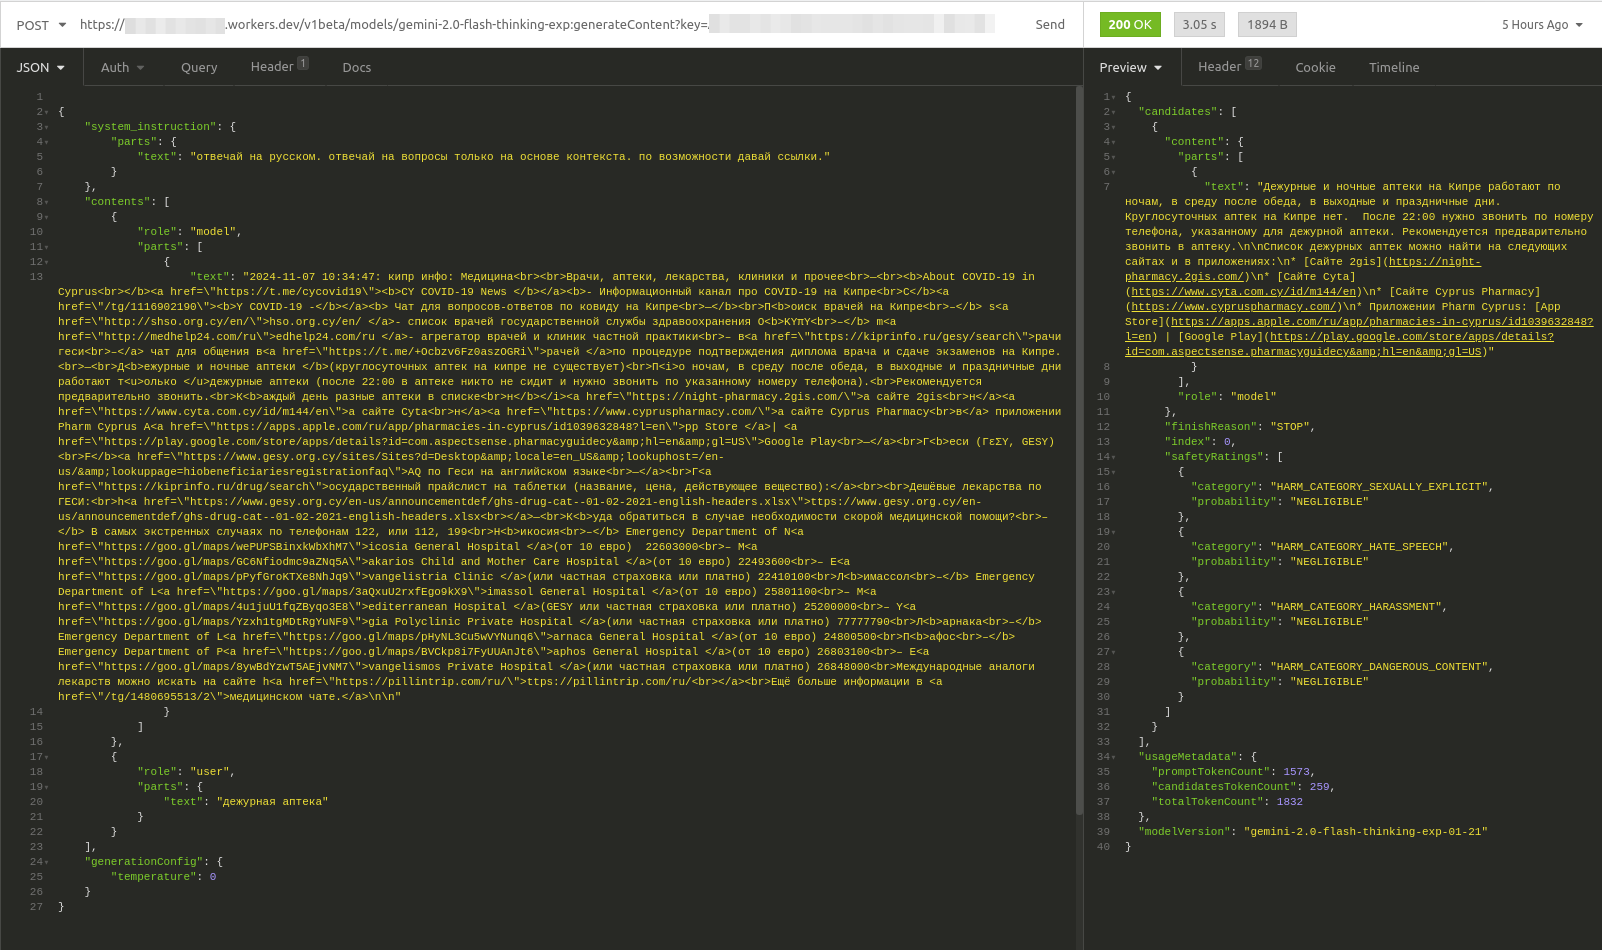
Task: Click the Send request button
Action: [1049, 25]
